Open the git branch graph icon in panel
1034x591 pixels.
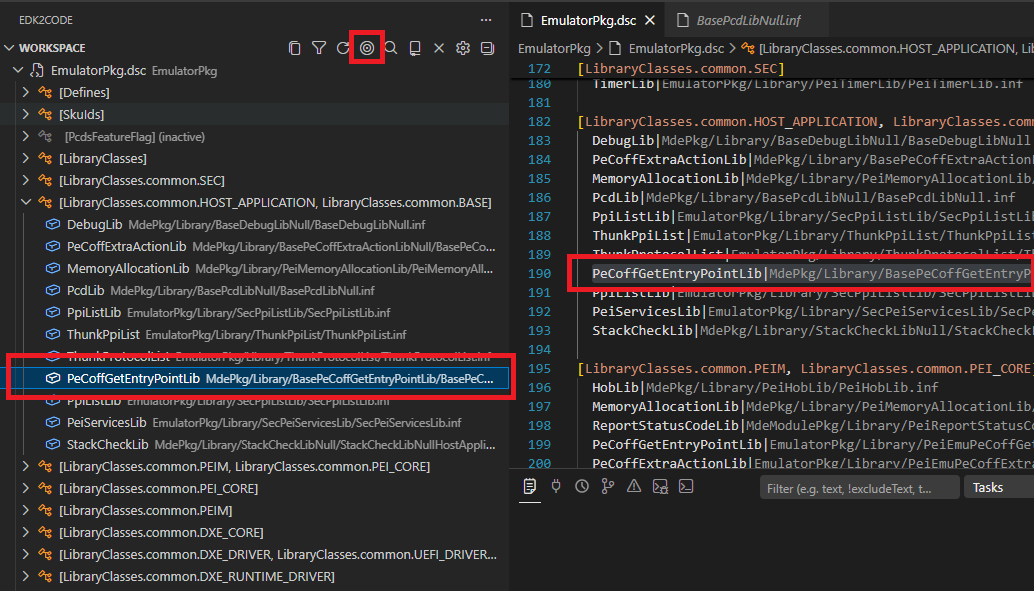[608, 487]
